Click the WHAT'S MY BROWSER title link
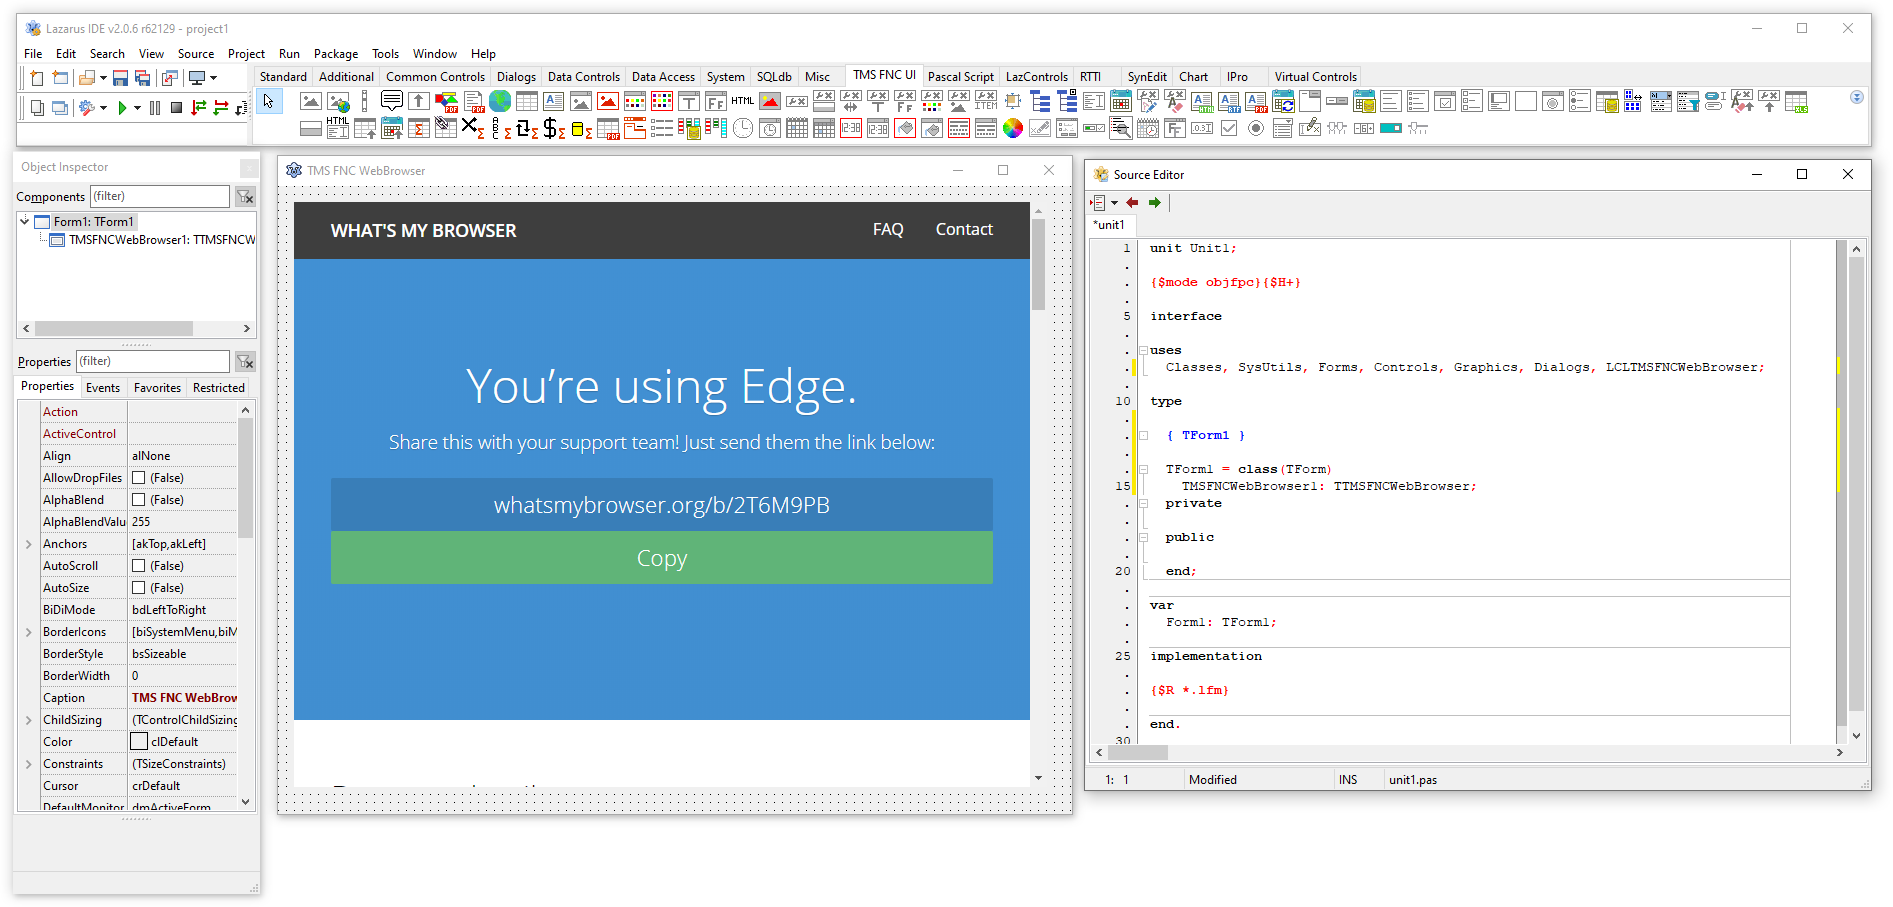The image size is (1893, 907). [x=423, y=231]
